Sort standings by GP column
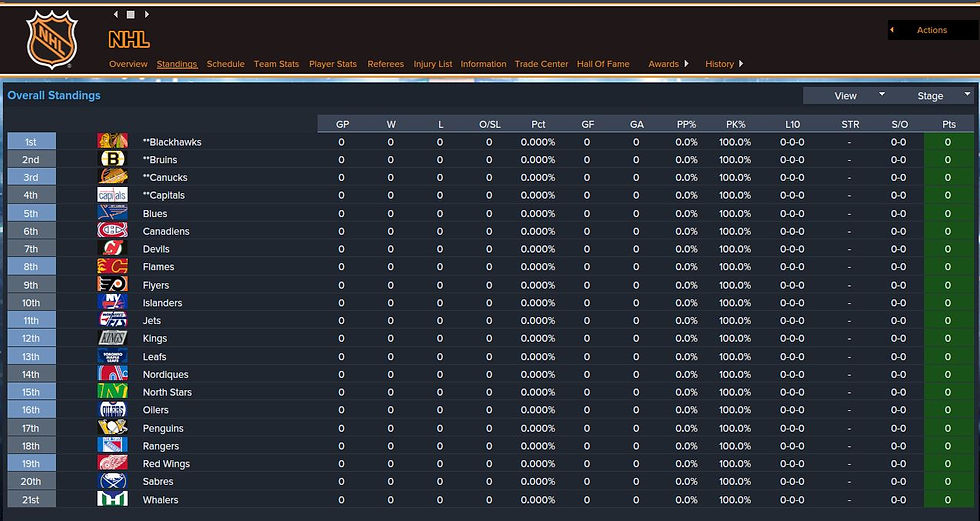Screen dimensions: 980x521 342,124
